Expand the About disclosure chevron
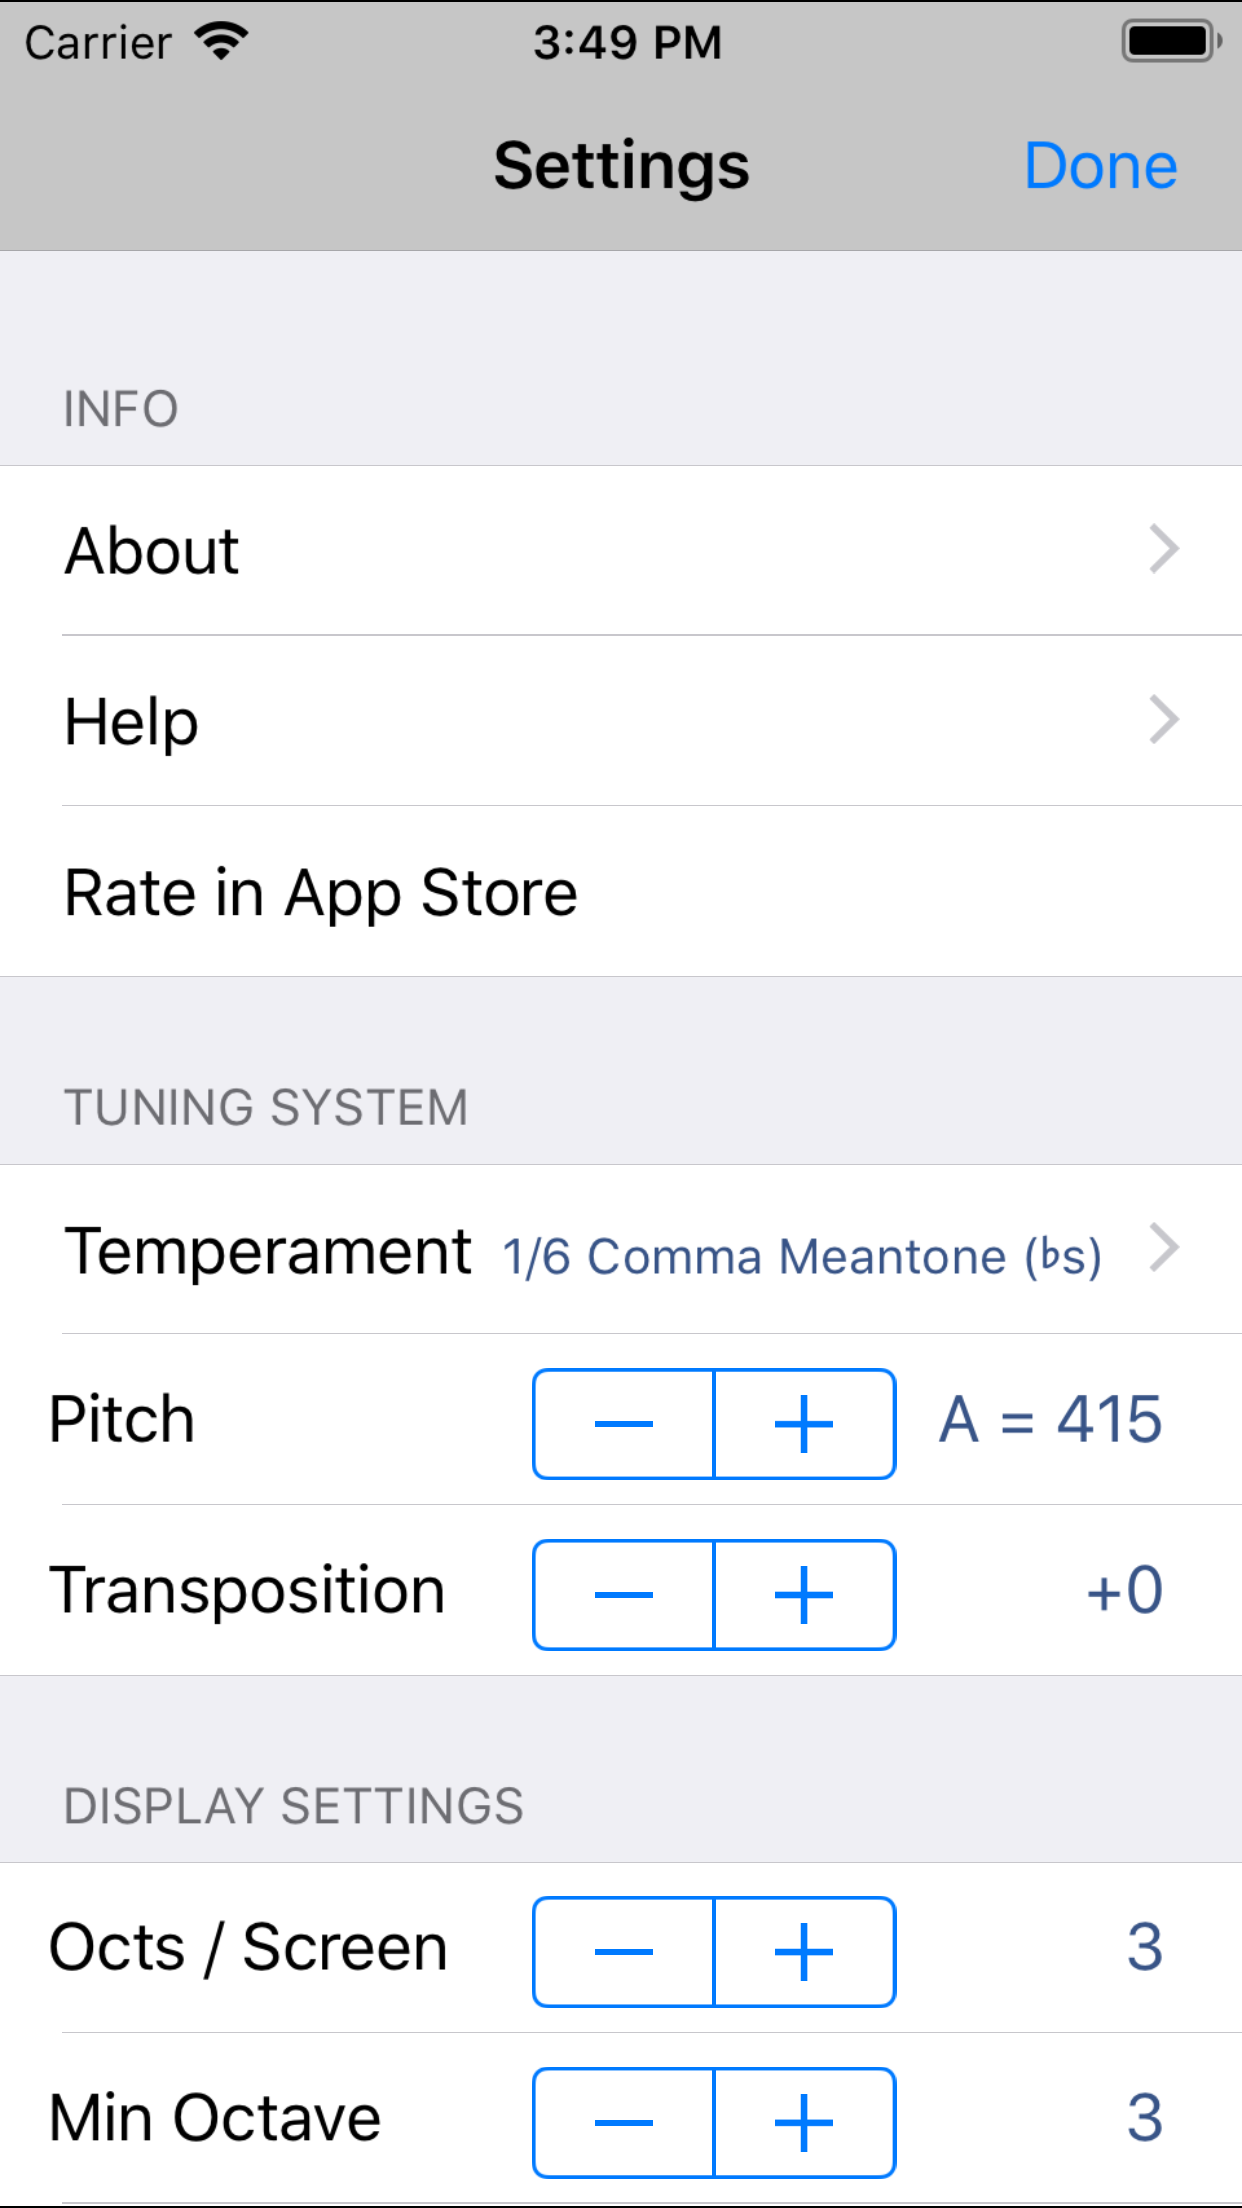The image size is (1242, 2208). pyautogui.click(x=1163, y=549)
